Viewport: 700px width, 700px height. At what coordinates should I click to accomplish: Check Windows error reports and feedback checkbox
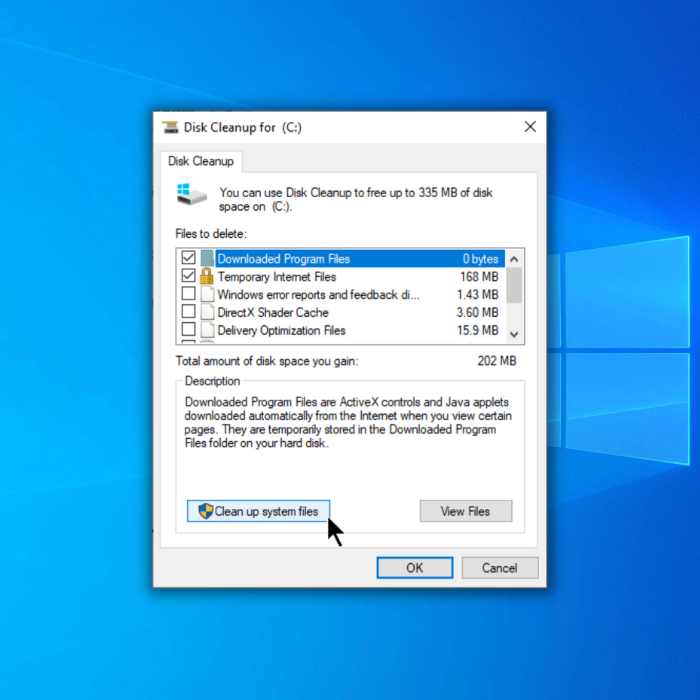point(188,293)
